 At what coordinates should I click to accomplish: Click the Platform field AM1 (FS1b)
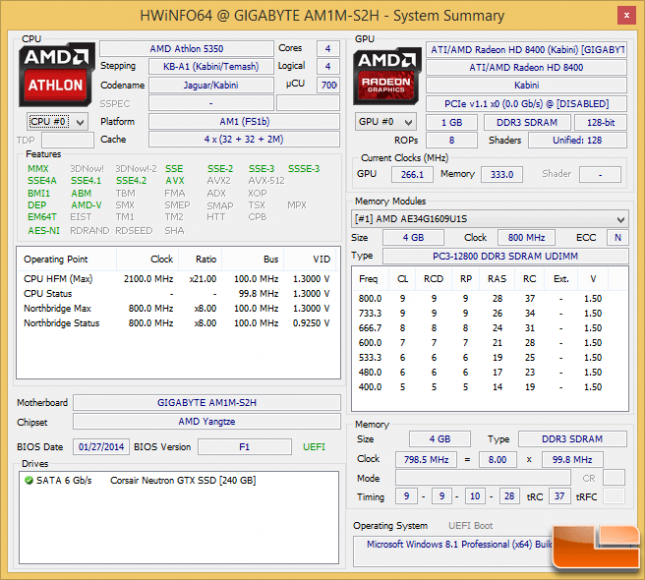[x=244, y=122]
